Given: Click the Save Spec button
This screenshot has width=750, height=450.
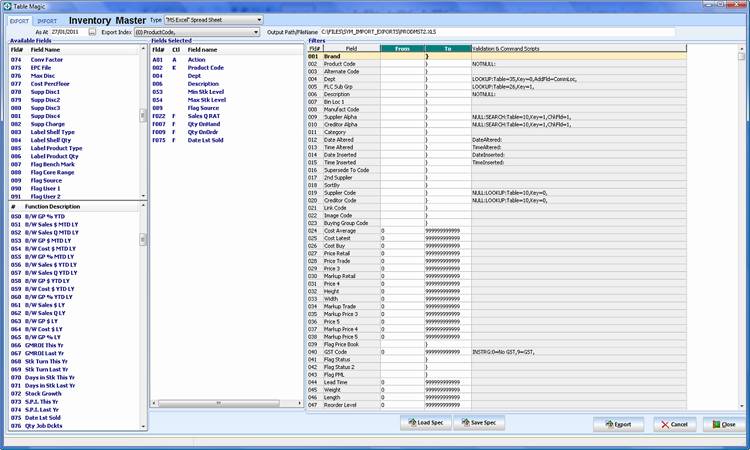Looking at the screenshot, I should [479, 423].
